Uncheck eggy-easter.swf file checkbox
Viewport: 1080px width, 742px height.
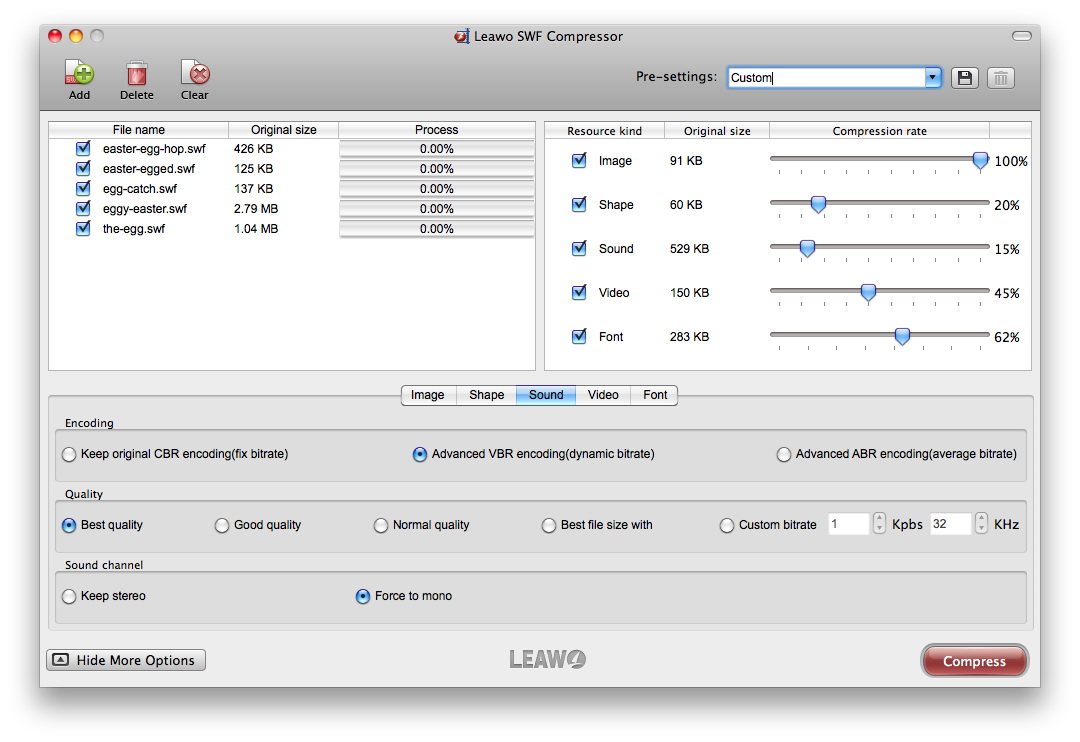(83, 208)
